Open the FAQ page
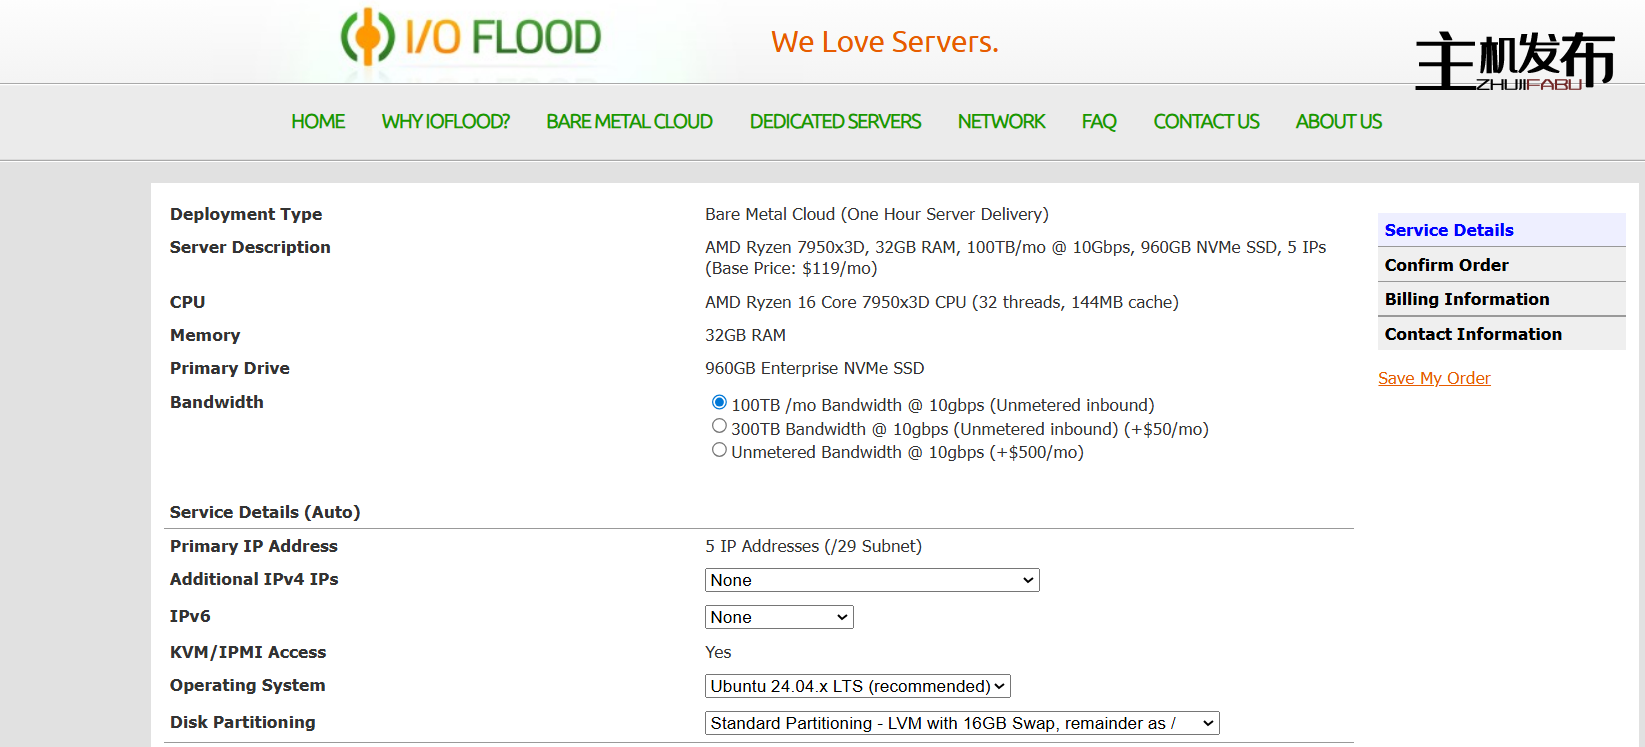The image size is (1645, 747). pyautogui.click(x=1098, y=122)
